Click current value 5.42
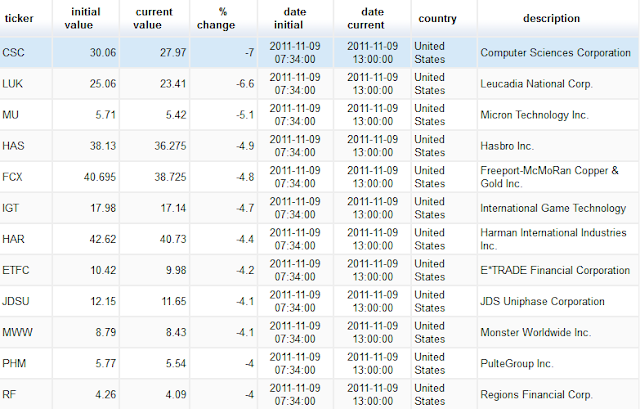The width and height of the screenshot is (640, 409). coord(176,115)
